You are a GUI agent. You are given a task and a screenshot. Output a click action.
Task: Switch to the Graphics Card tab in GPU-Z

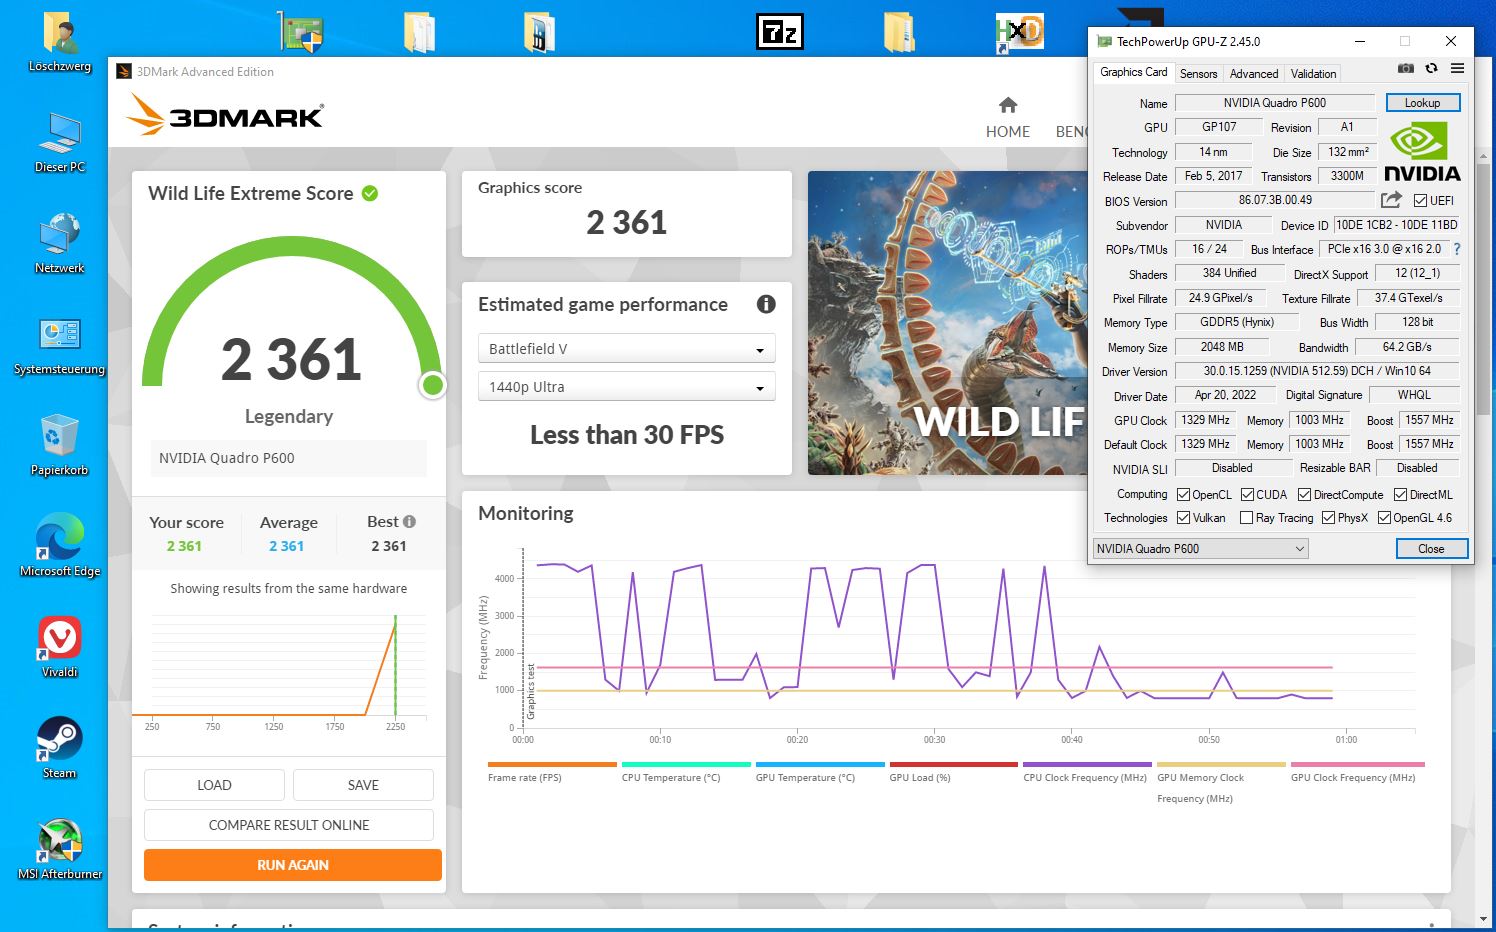coord(1133,72)
